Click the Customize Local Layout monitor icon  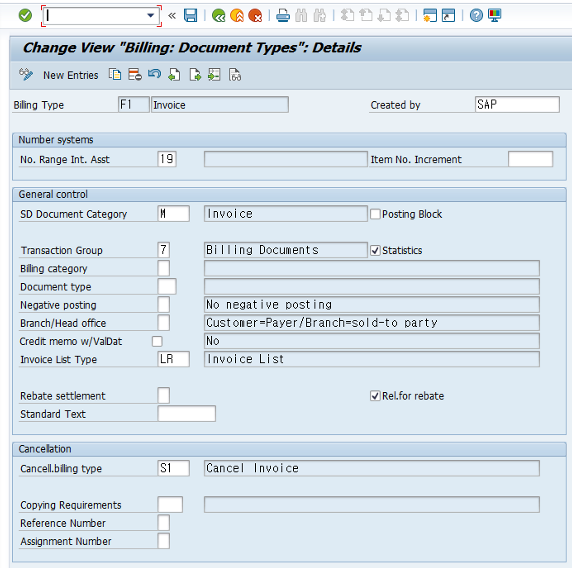[495, 16]
